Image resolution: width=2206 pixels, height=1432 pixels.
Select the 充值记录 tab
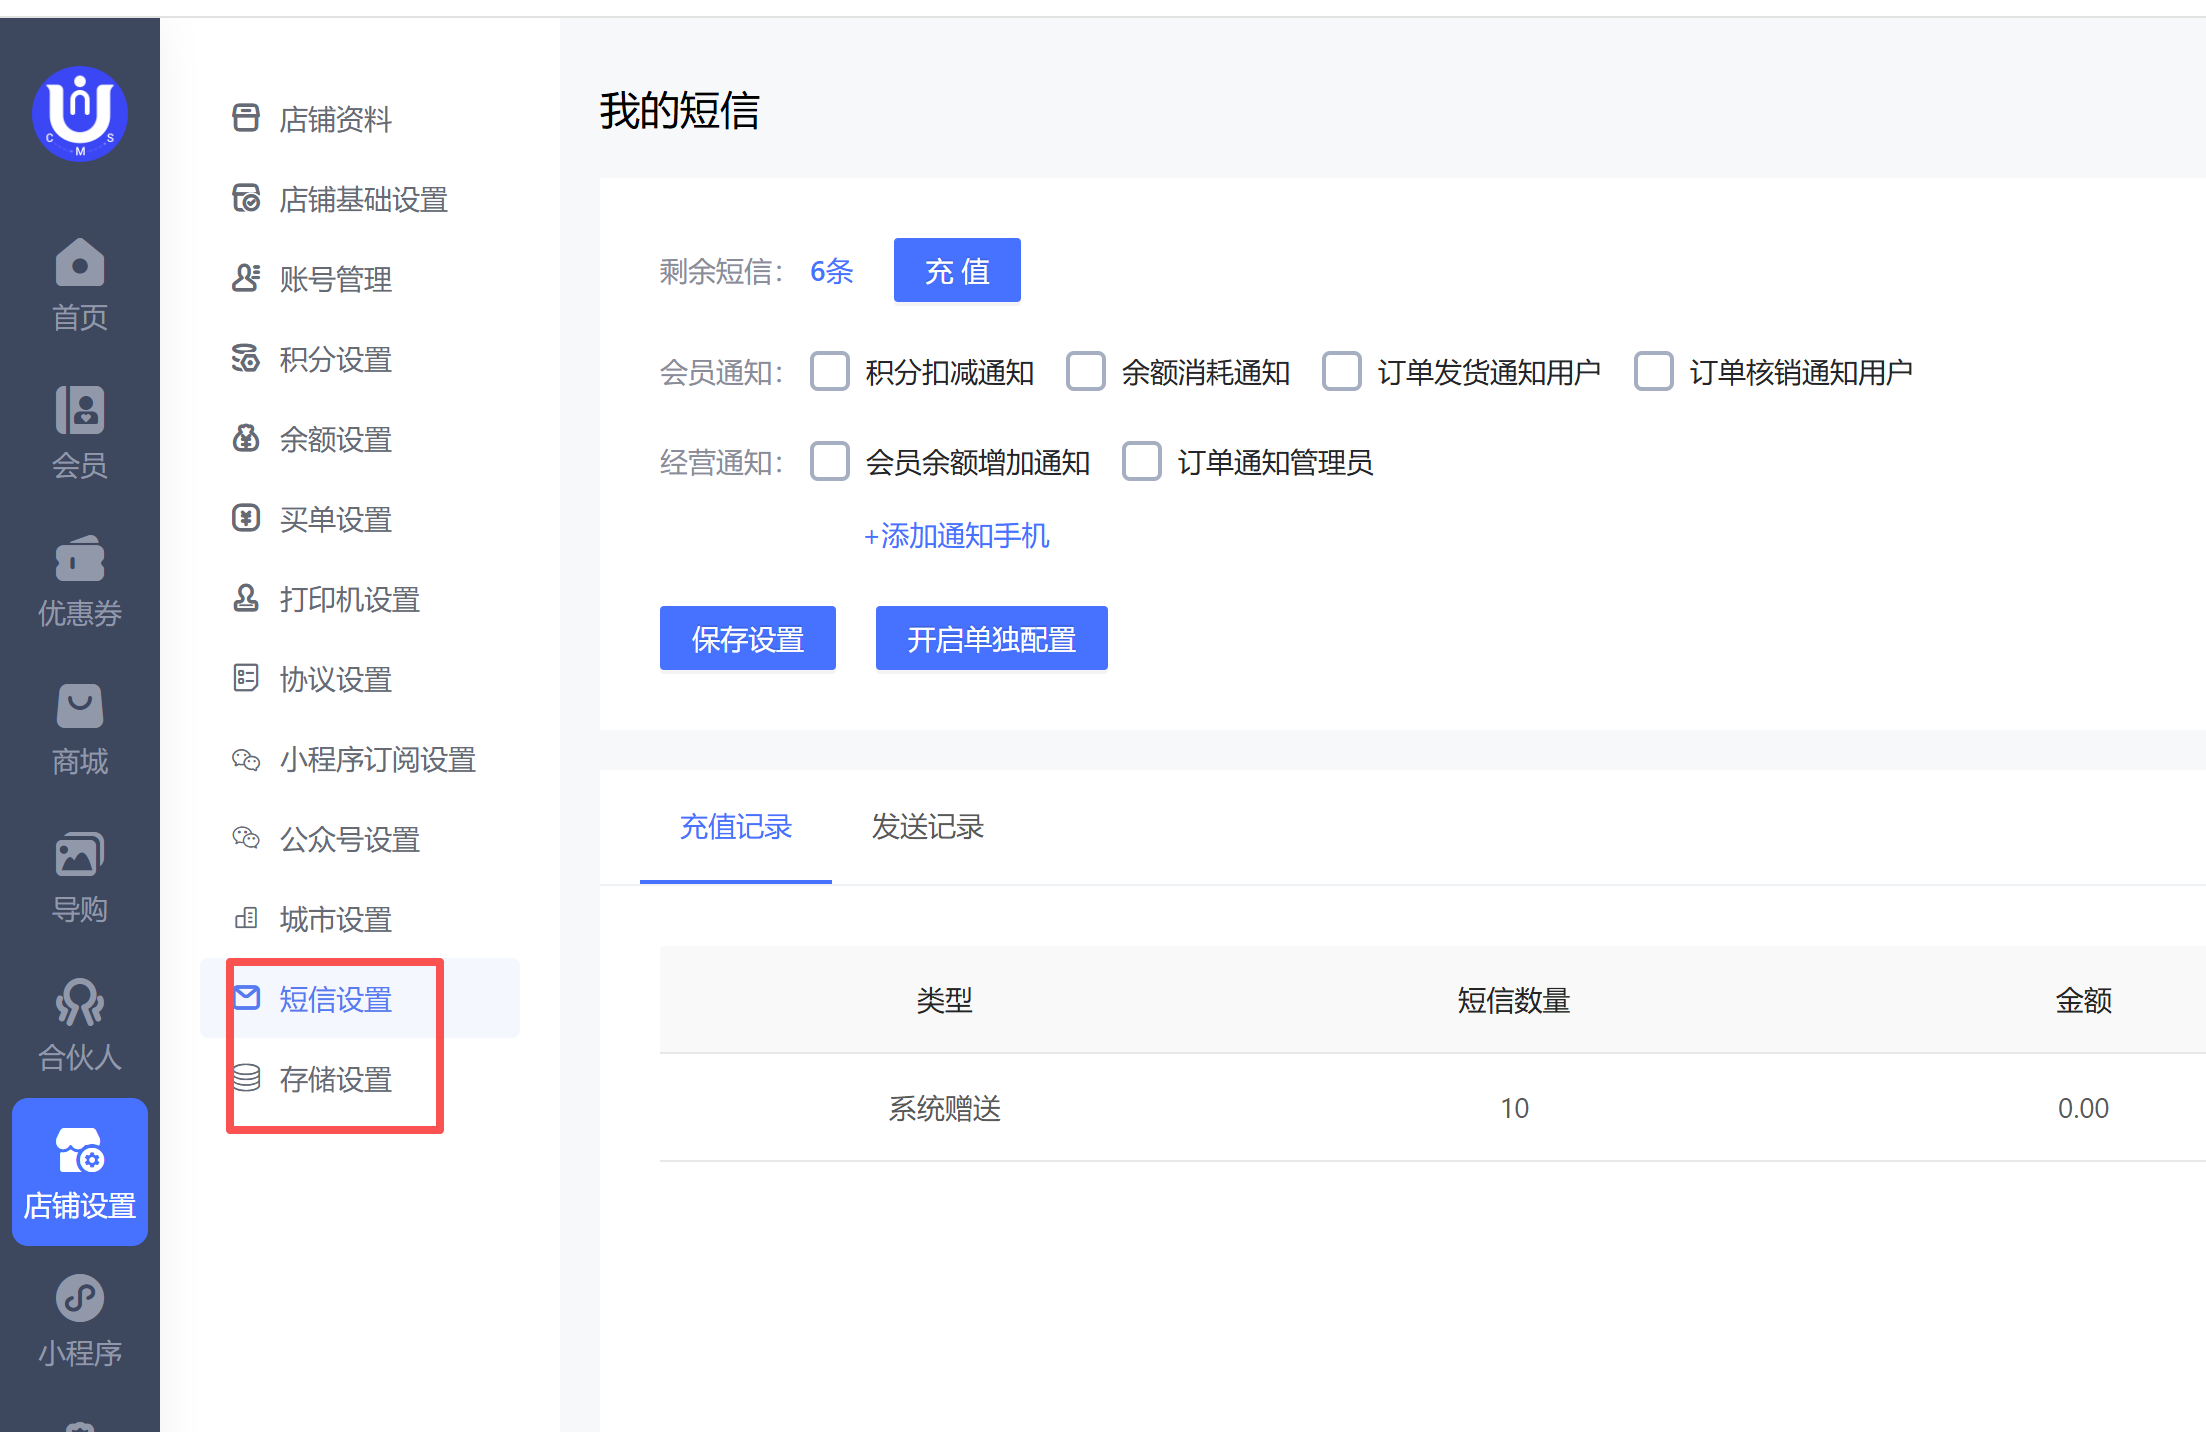coord(735,827)
